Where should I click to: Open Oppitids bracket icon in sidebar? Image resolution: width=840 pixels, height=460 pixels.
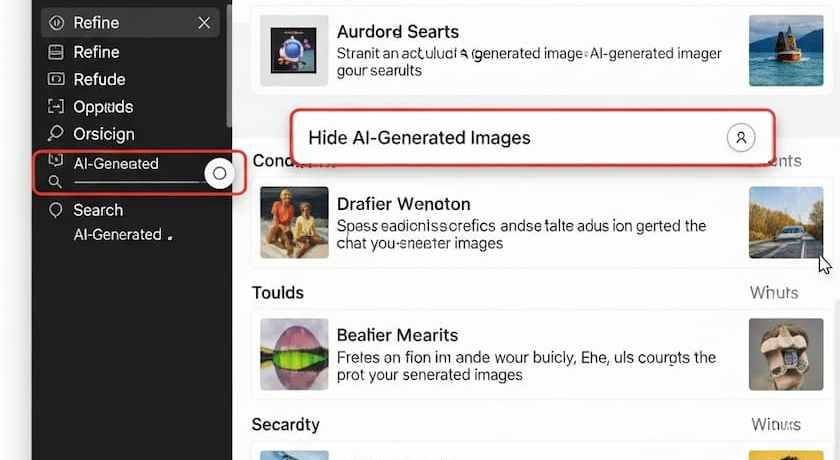(x=56, y=107)
